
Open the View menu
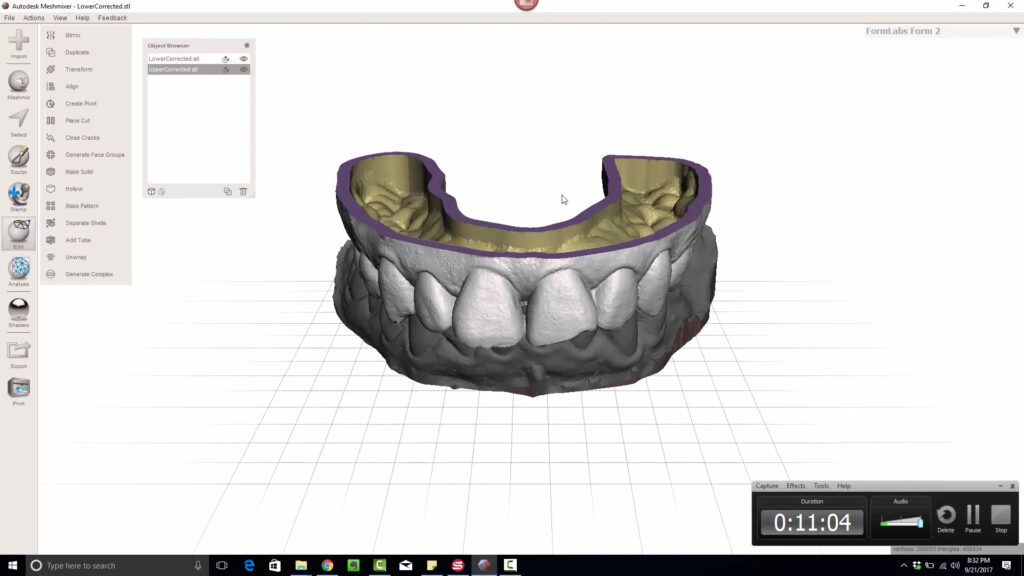(60, 18)
